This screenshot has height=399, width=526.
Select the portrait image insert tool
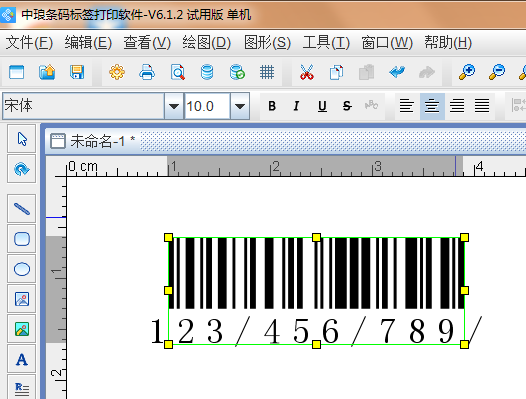(22, 299)
